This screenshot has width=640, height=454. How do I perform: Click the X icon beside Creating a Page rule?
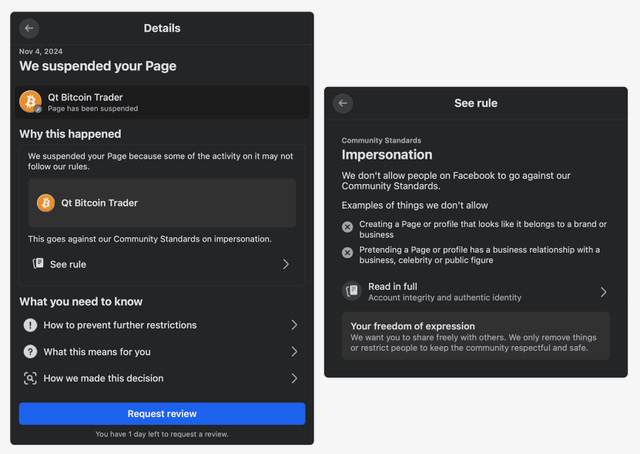347,227
